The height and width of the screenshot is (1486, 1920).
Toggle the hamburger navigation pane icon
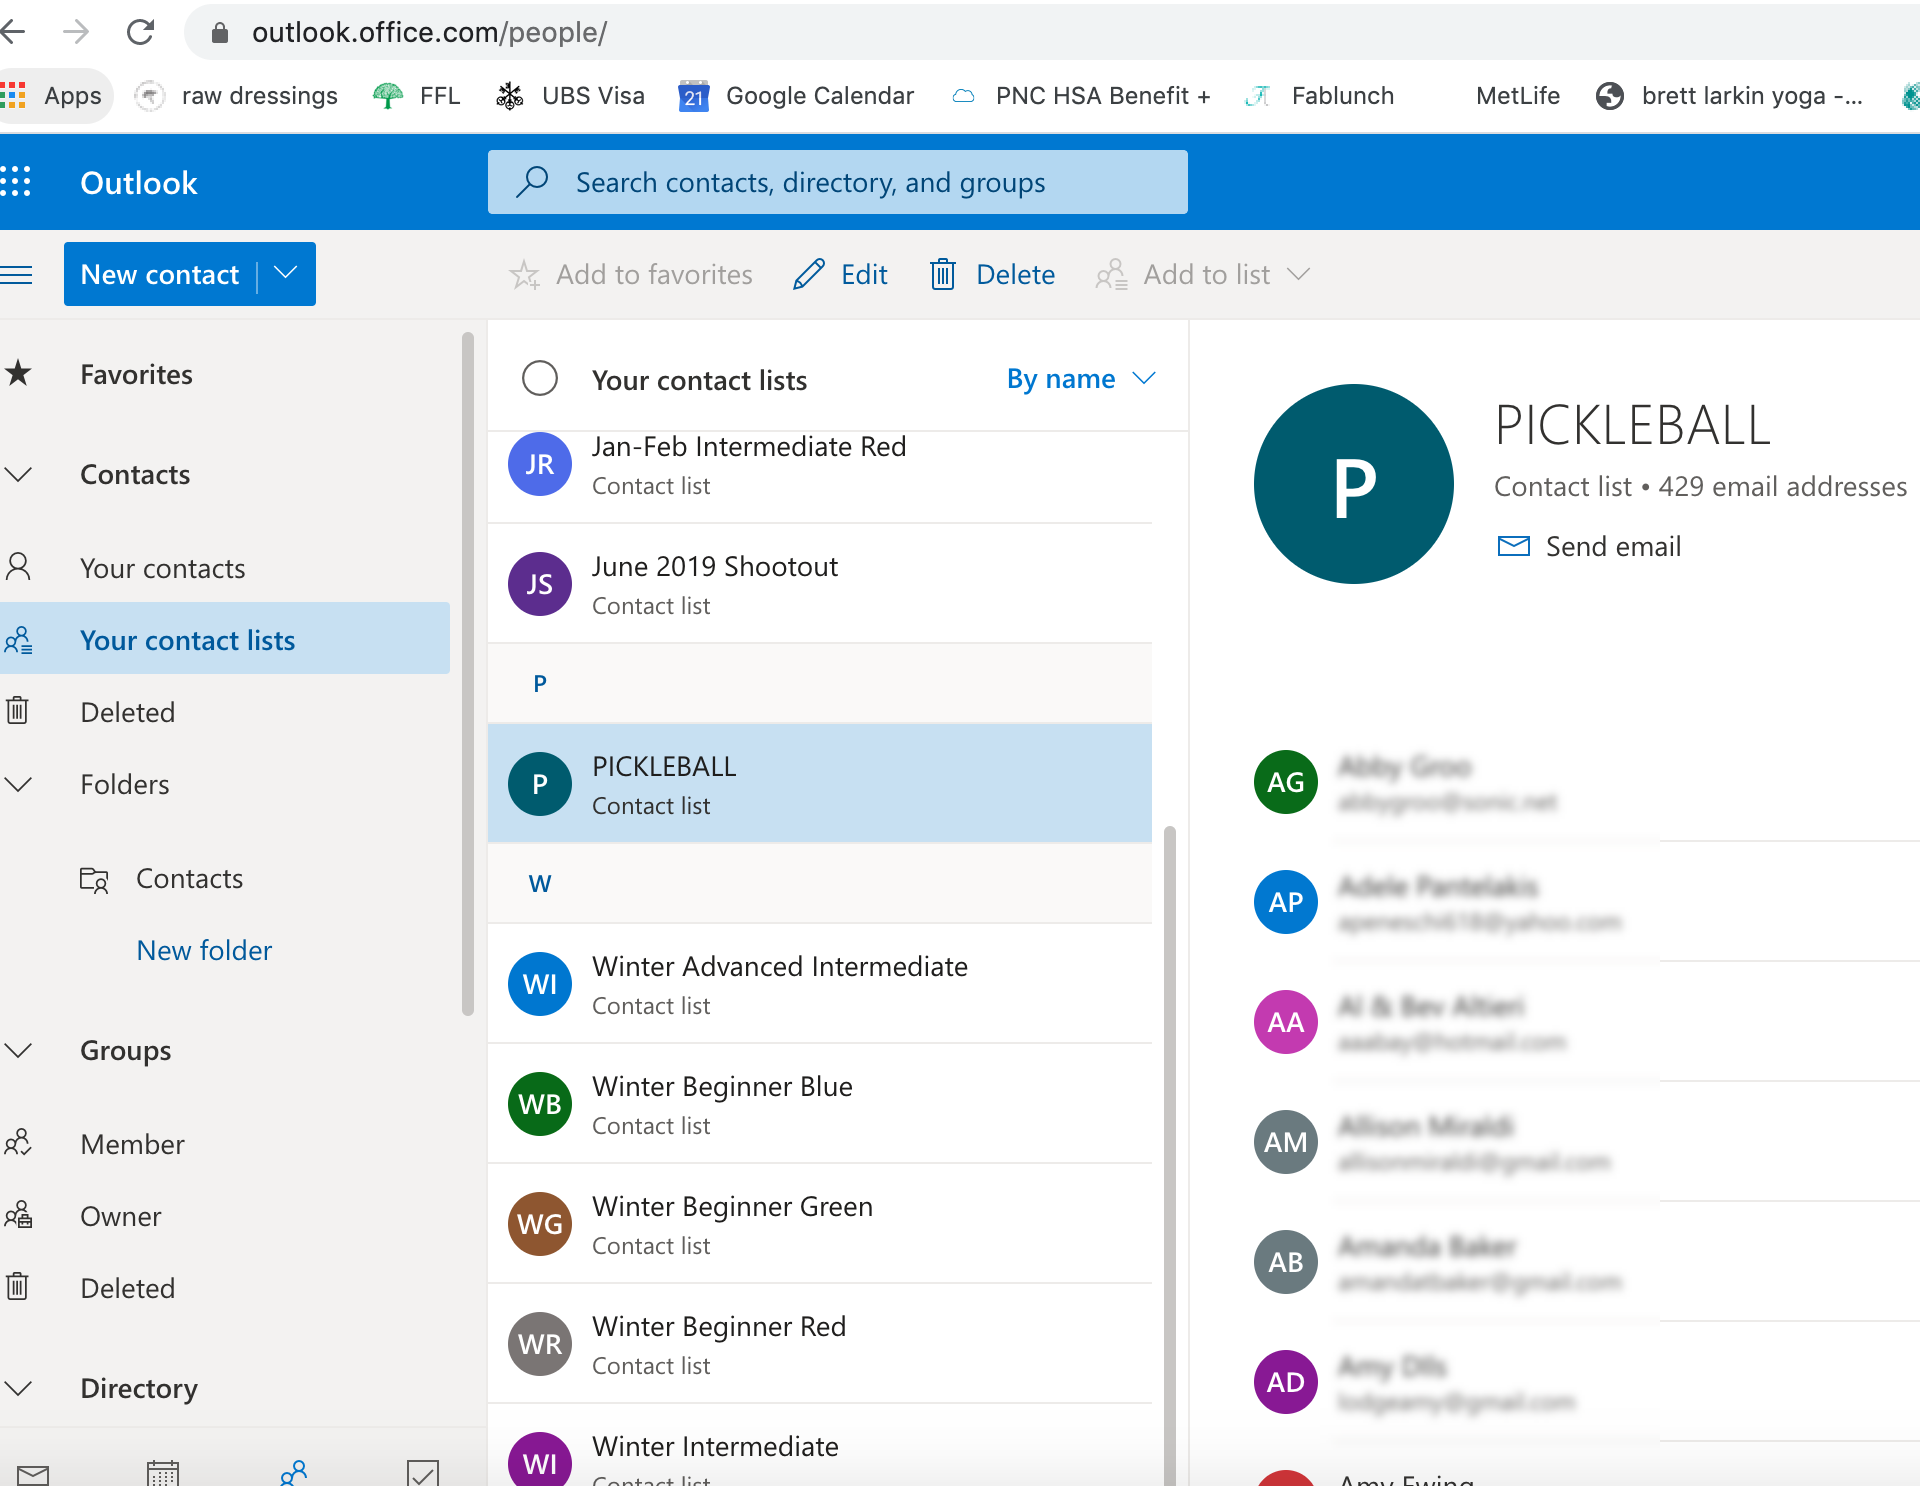17,274
